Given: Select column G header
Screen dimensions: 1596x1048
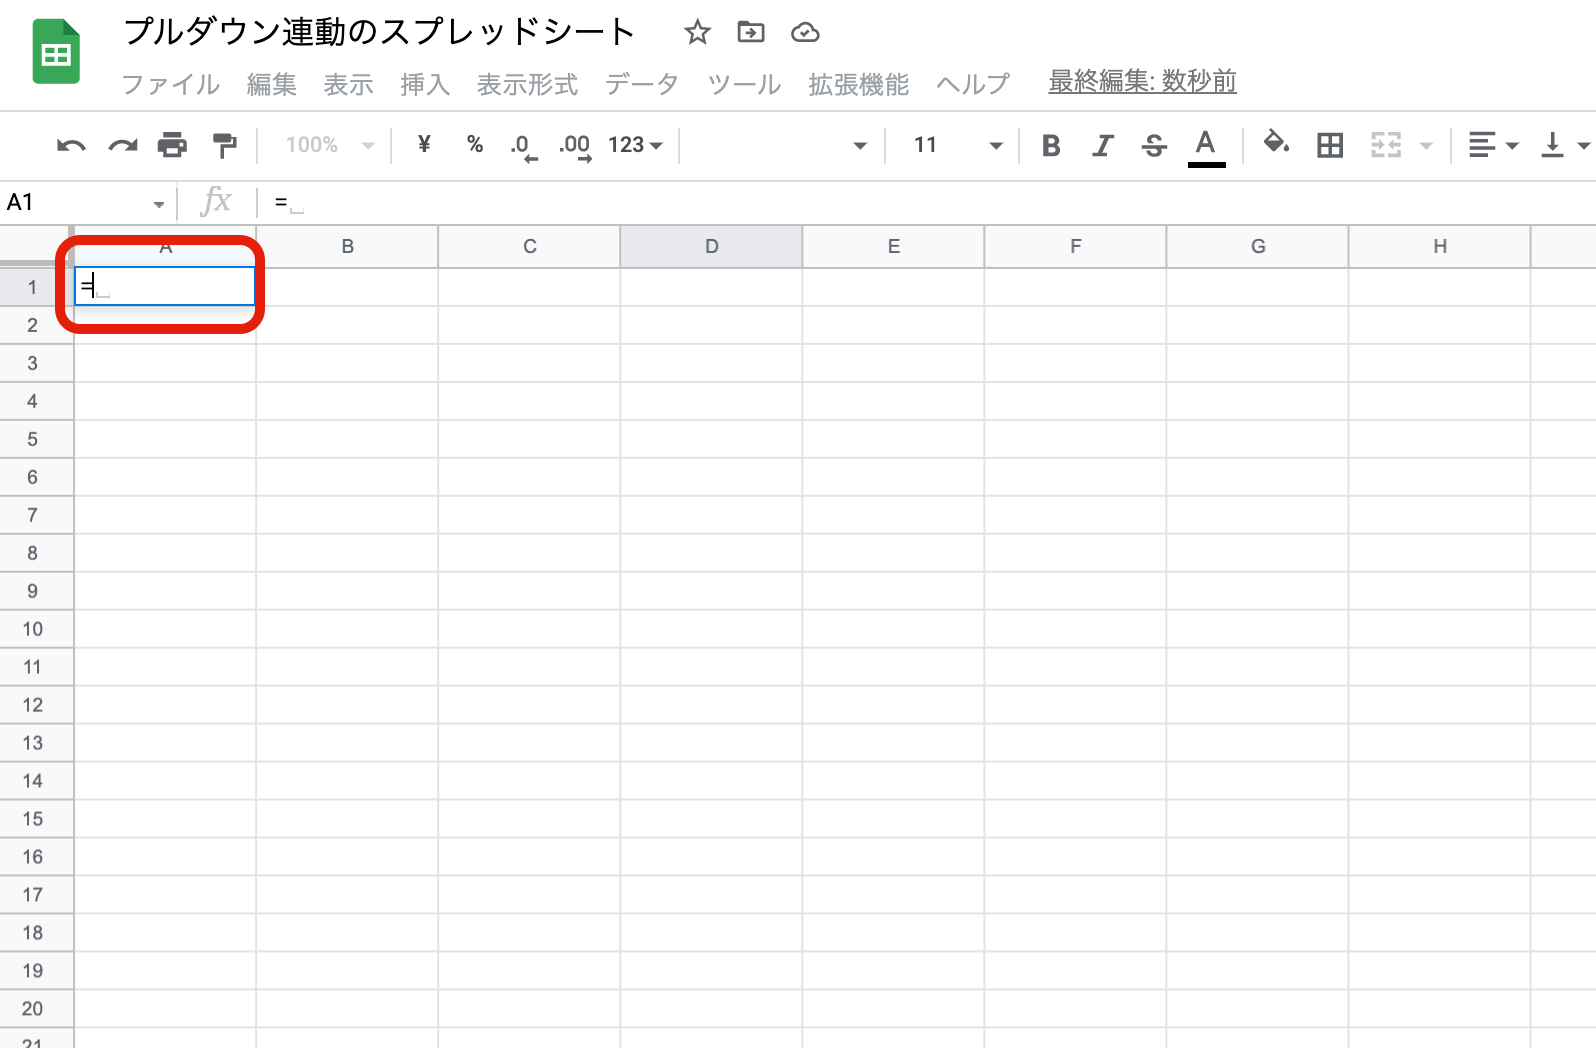Looking at the screenshot, I should click(1257, 246).
